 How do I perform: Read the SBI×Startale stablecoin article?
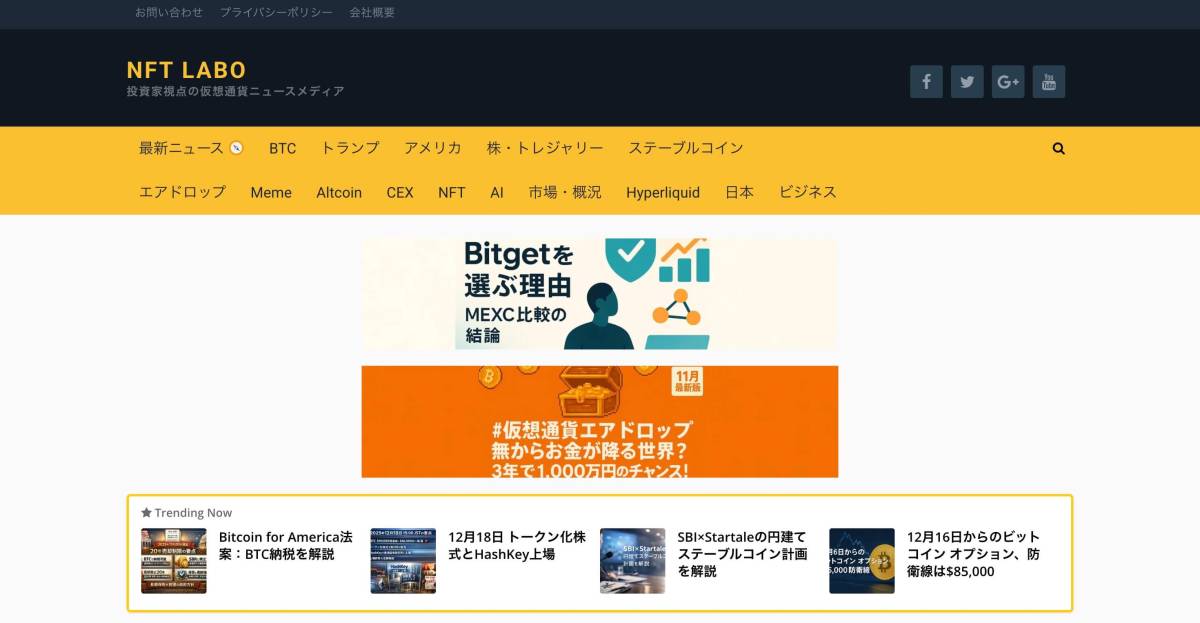[741, 553]
